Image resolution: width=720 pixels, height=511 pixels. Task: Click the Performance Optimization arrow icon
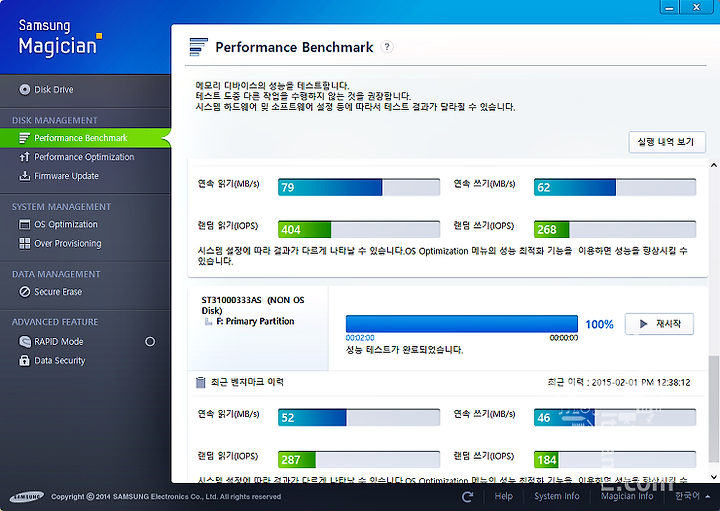coord(24,157)
